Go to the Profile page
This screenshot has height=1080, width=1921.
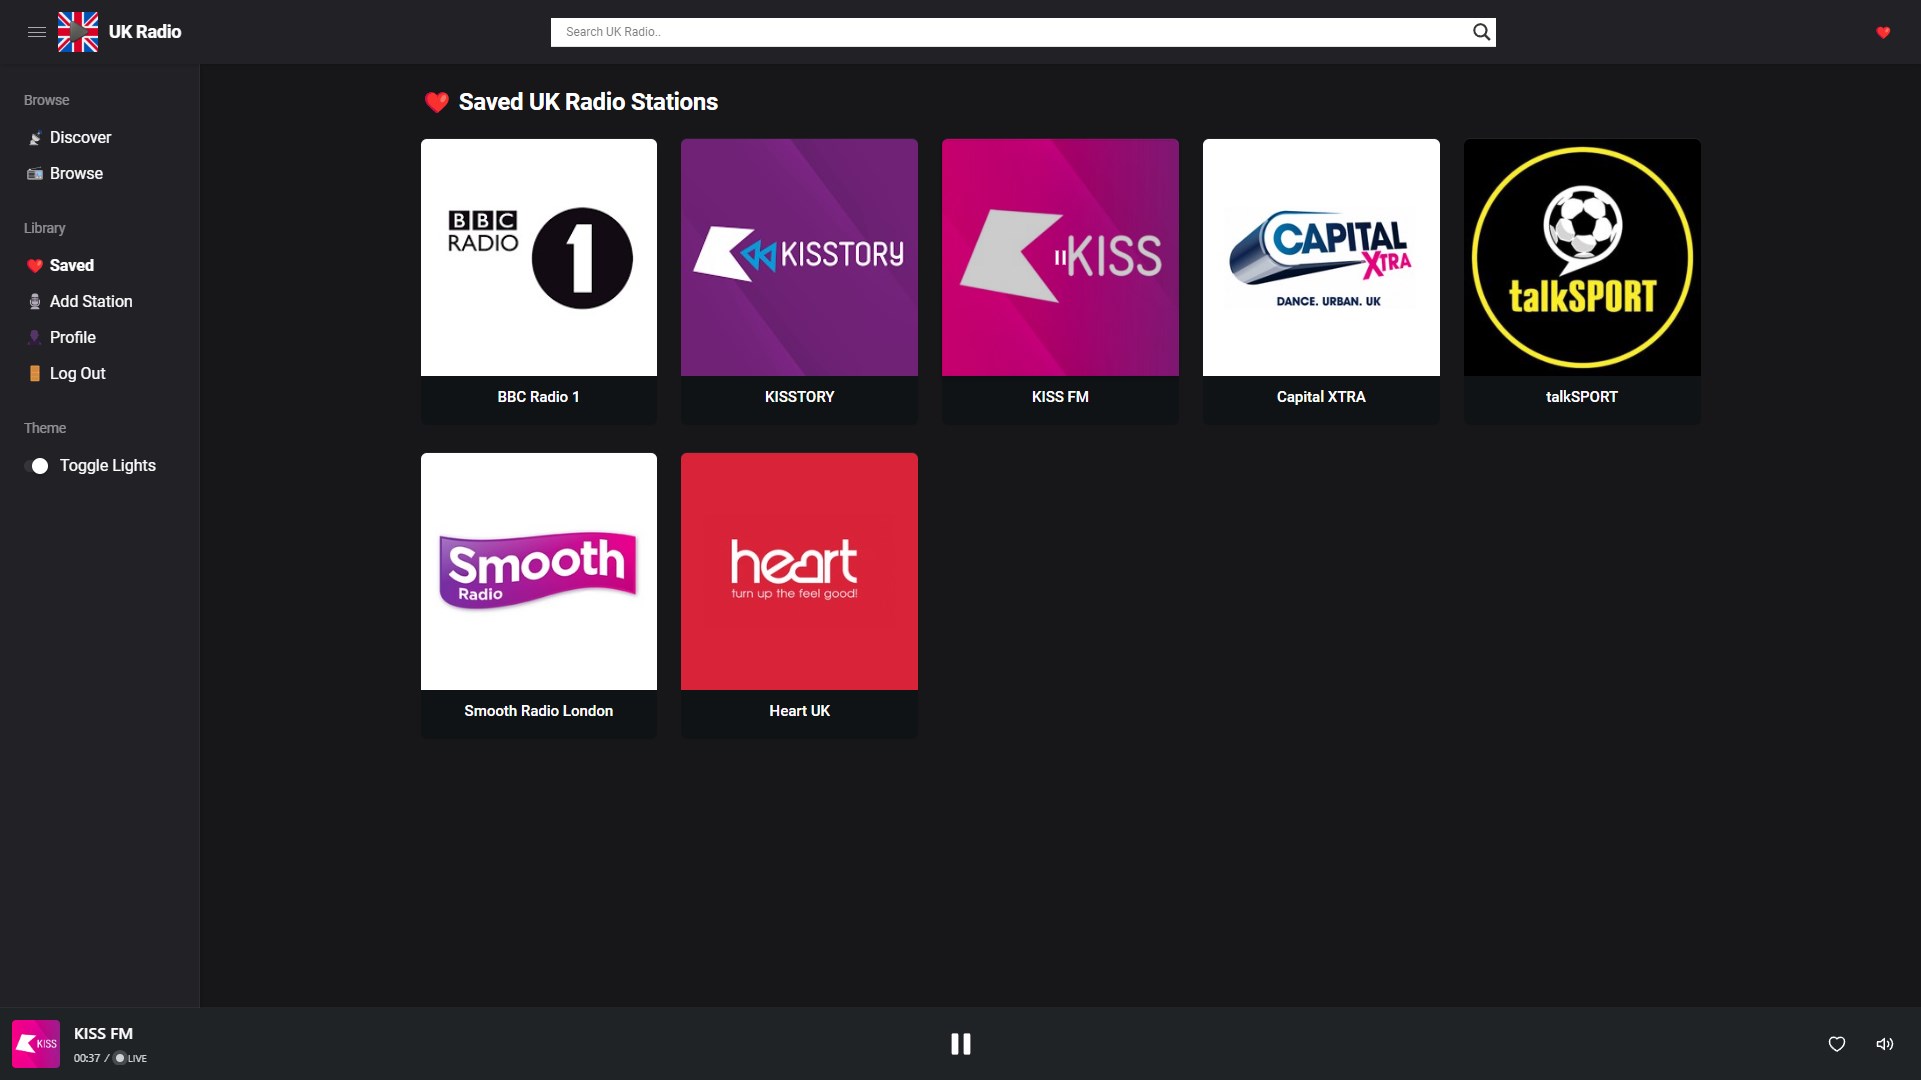pyautogui.click(x=72, y=338)
